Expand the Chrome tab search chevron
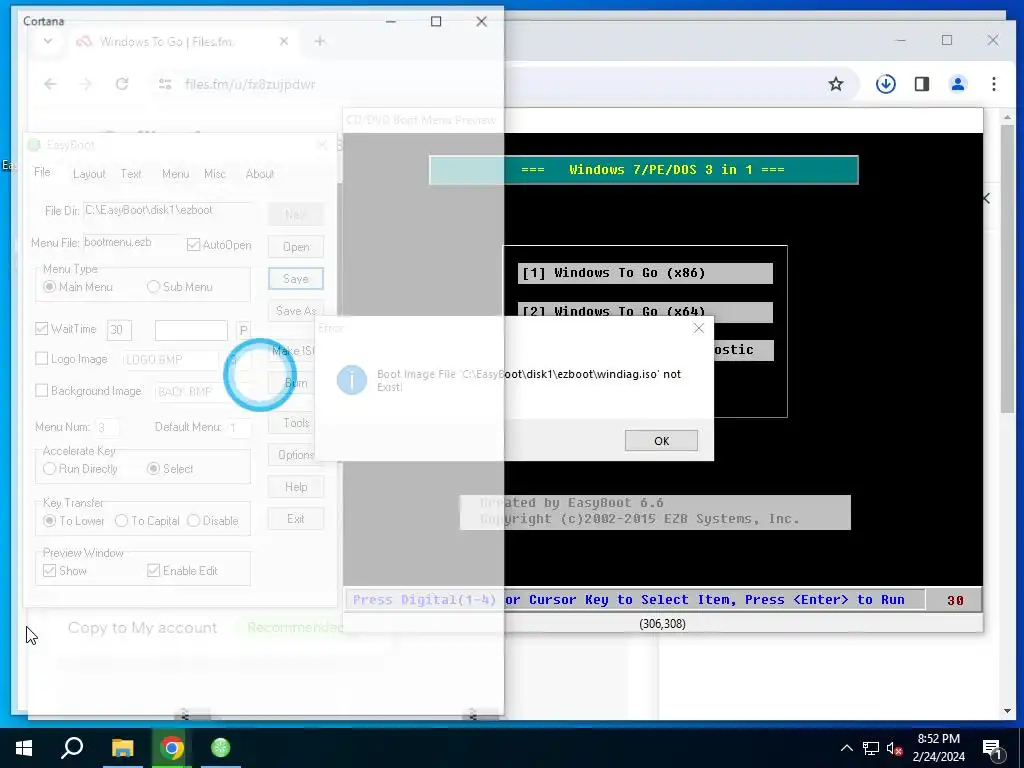 [48, 41]
